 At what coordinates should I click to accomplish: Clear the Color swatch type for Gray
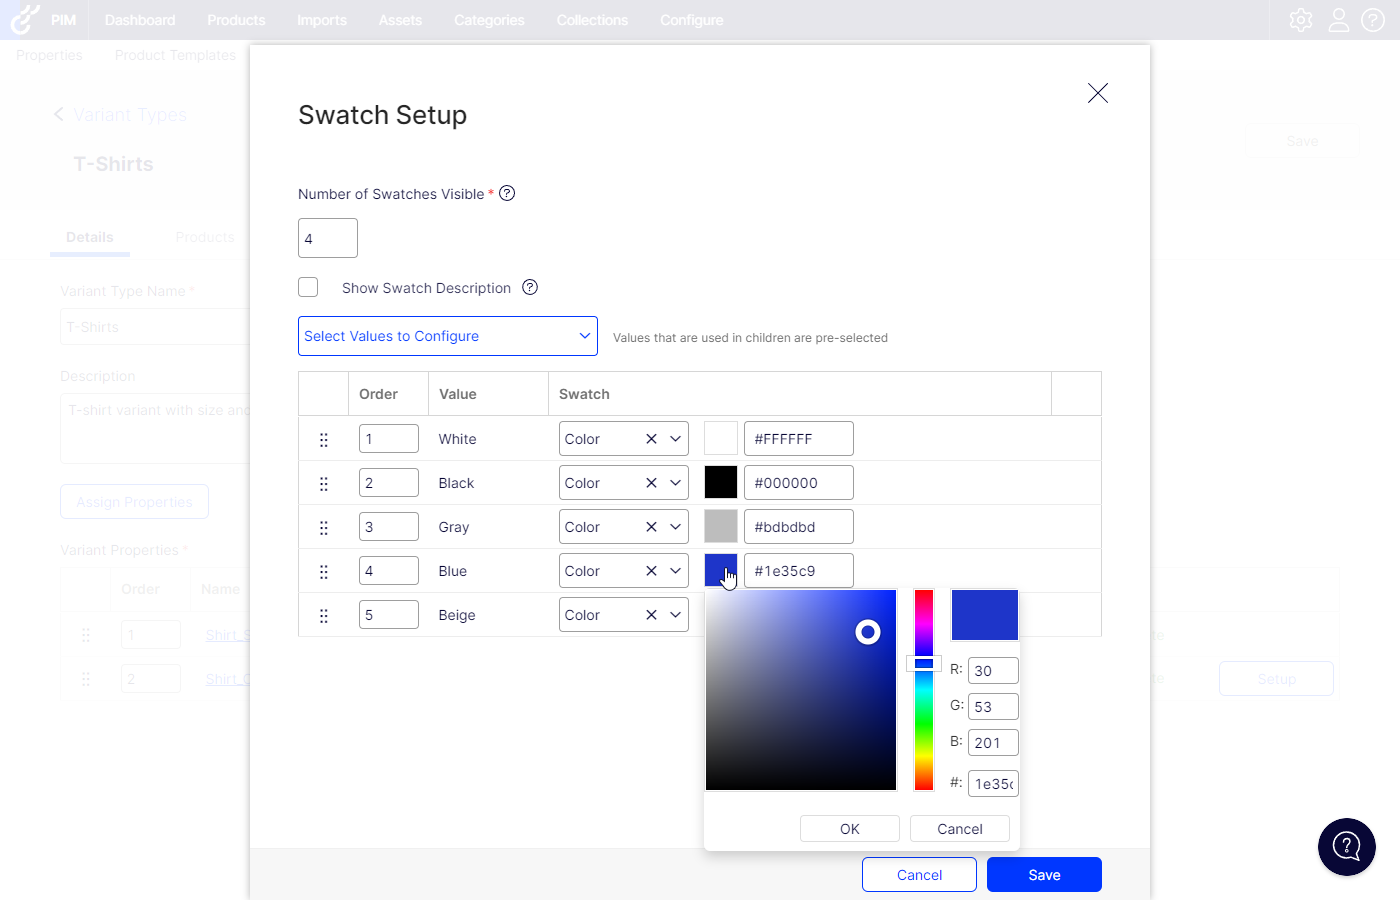[x=651, y=527]
